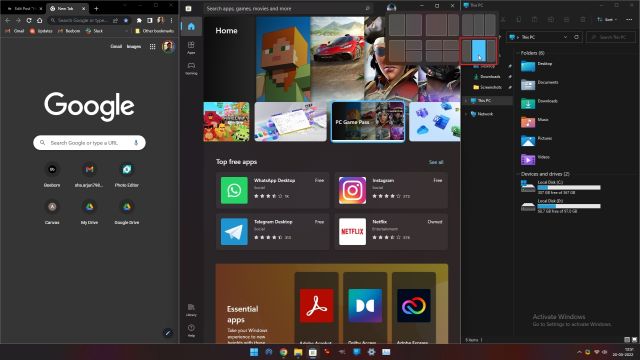Image resolution: width=640 pixels, height=360 pixels.
Task: Open Chrome from the taskbar
Action: 283,352
